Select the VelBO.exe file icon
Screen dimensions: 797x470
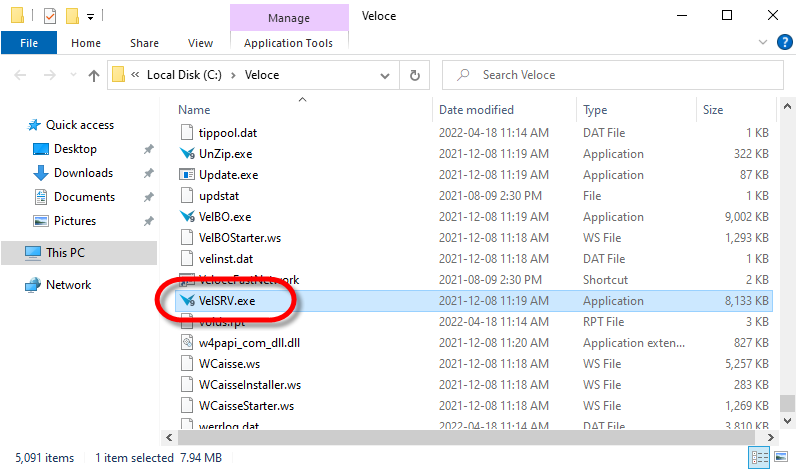pos(186,217)
